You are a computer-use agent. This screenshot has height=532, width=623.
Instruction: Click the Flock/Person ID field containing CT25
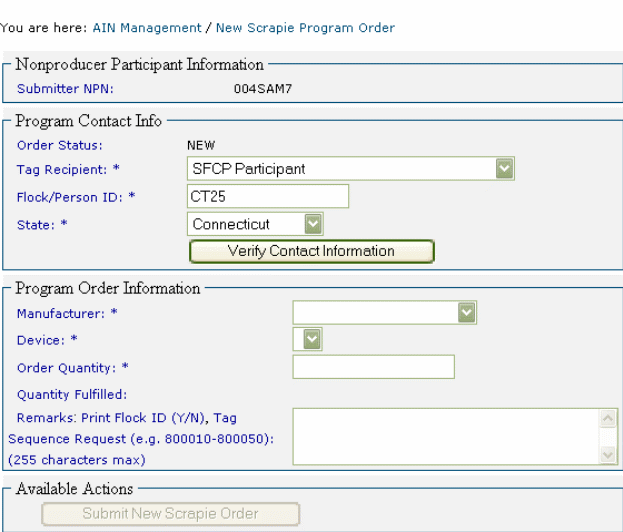[268, 196]
